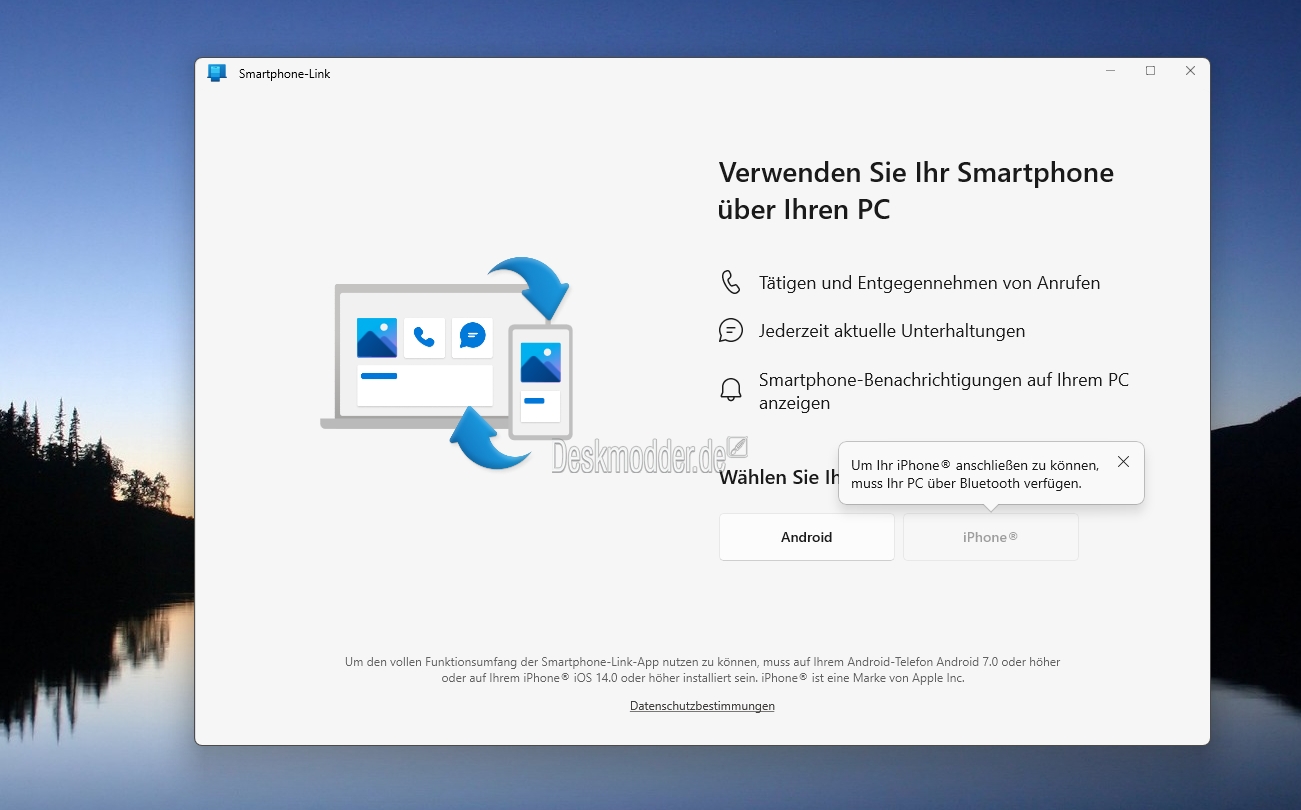
Task: Click the 'Wählen Sie' heading text
Action: point(778,477)
